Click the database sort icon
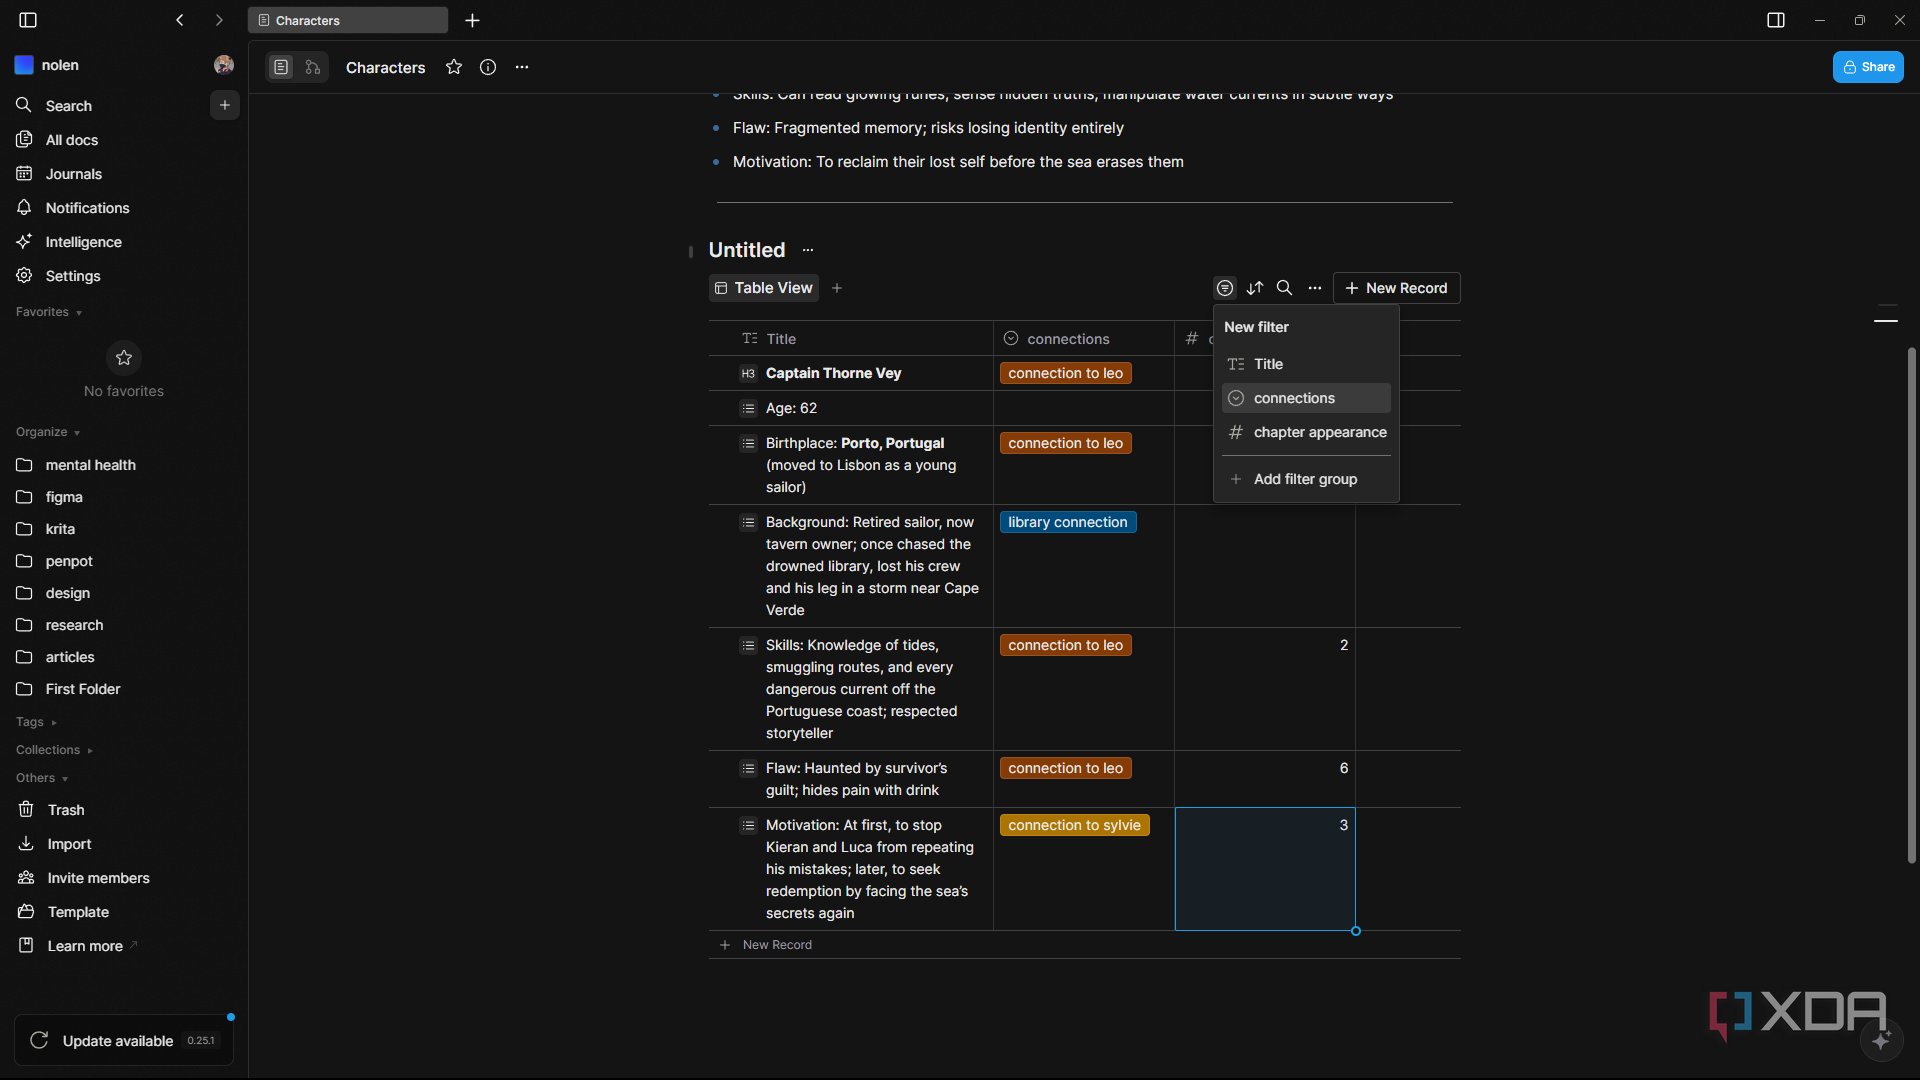Screen dimensions: 1920x1080 tap(1255, 288)
